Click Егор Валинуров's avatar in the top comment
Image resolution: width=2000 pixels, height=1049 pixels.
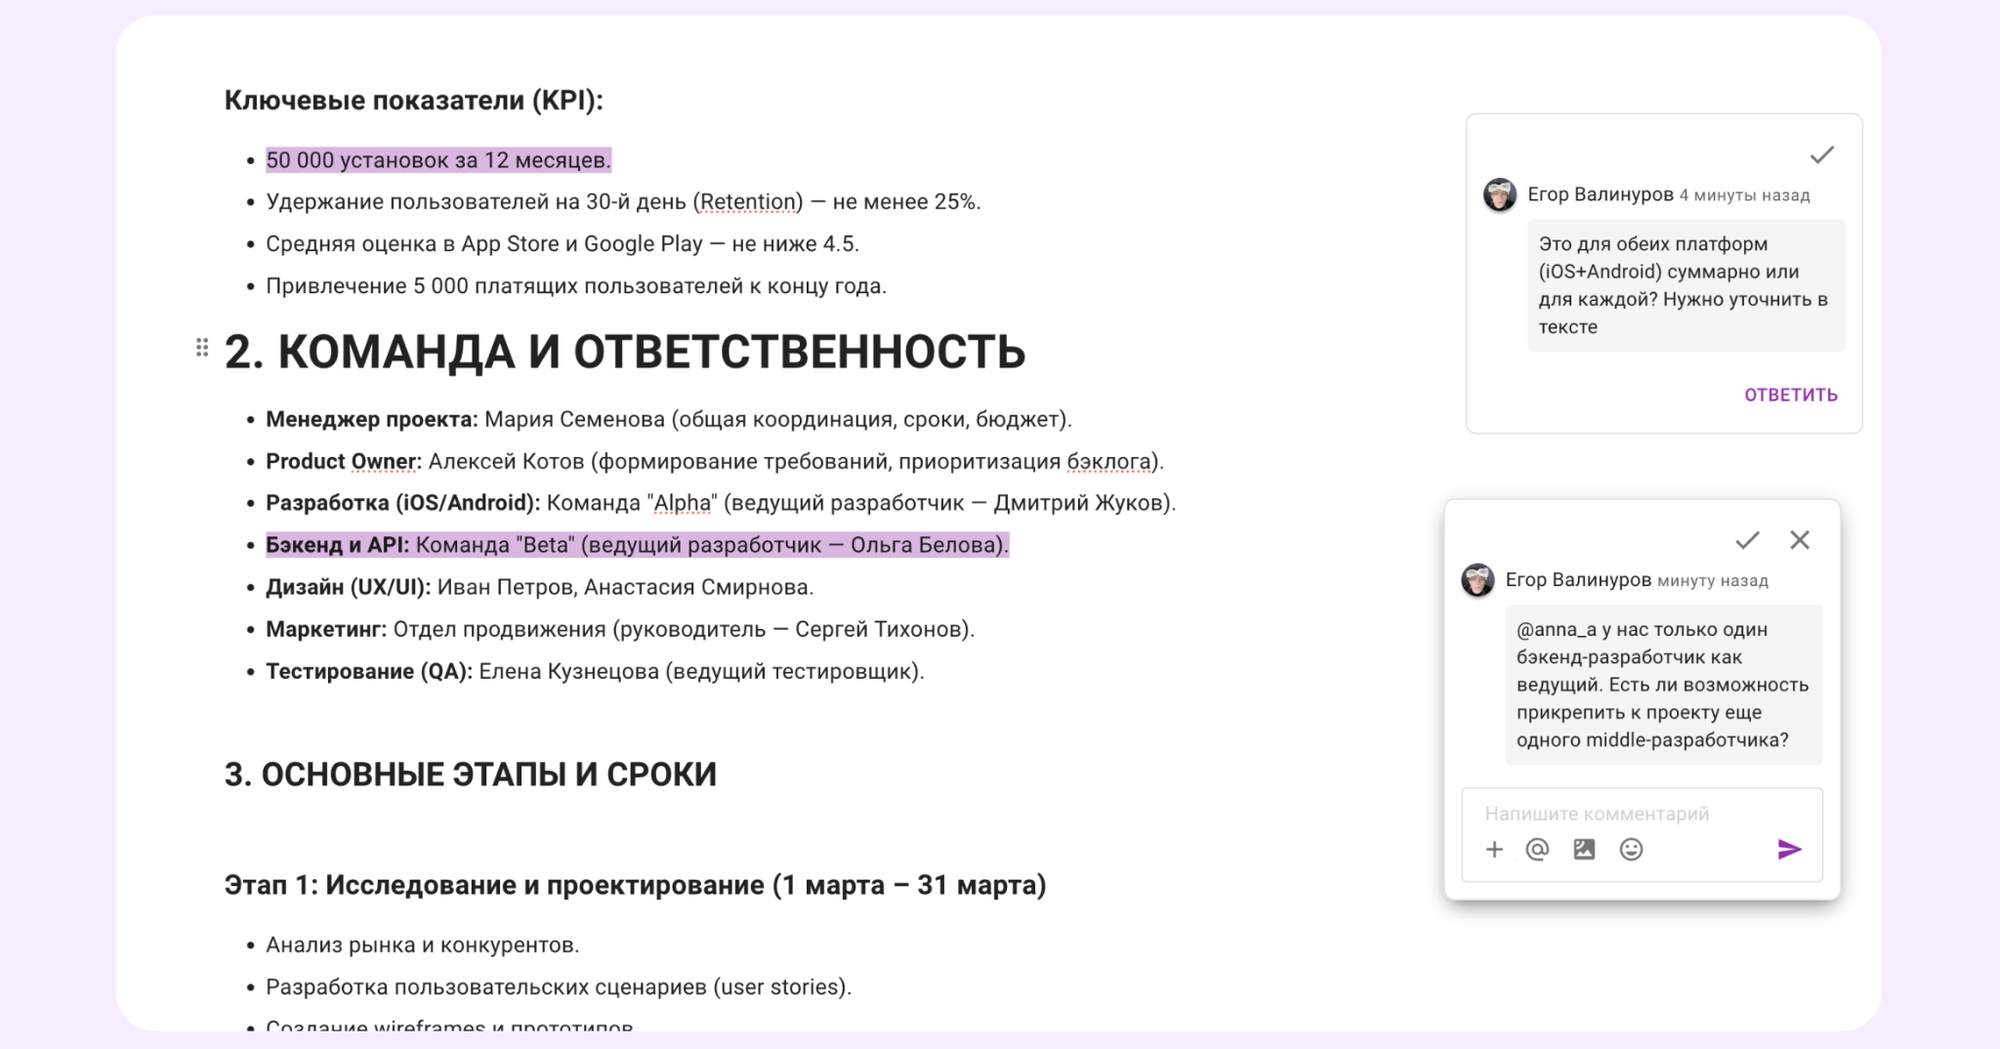[x=1499, y=195]
